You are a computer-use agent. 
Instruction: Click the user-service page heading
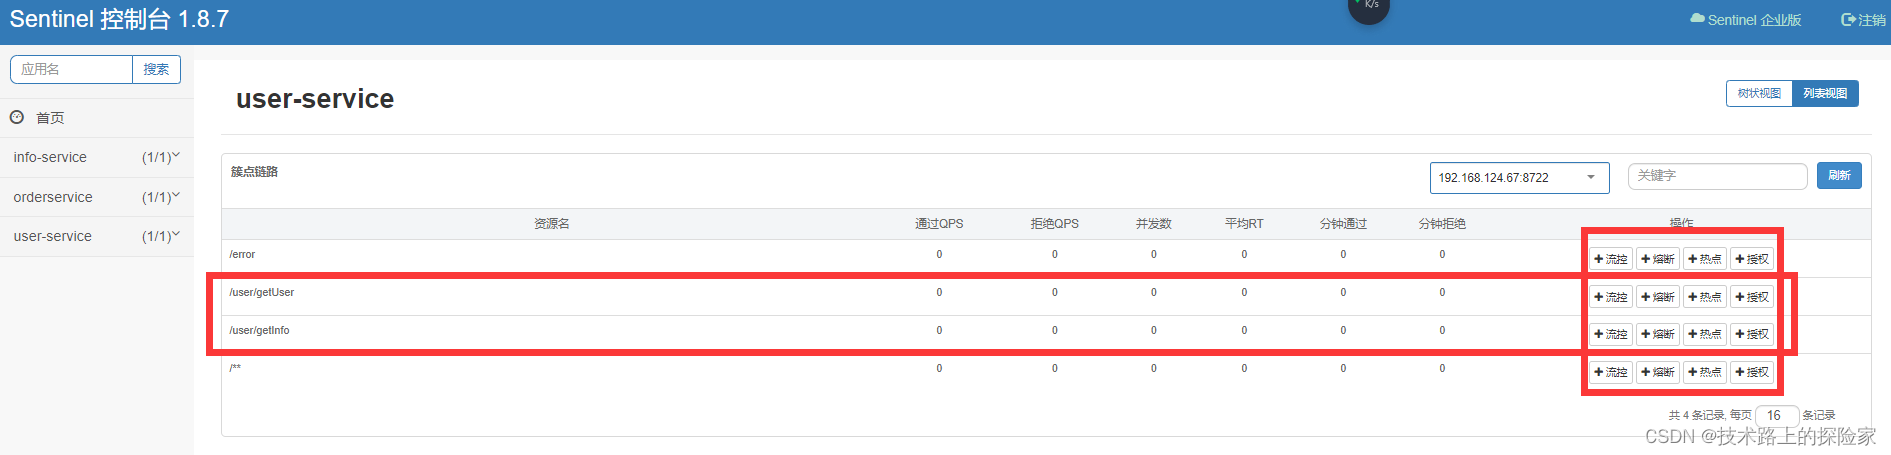pos(315,99)
